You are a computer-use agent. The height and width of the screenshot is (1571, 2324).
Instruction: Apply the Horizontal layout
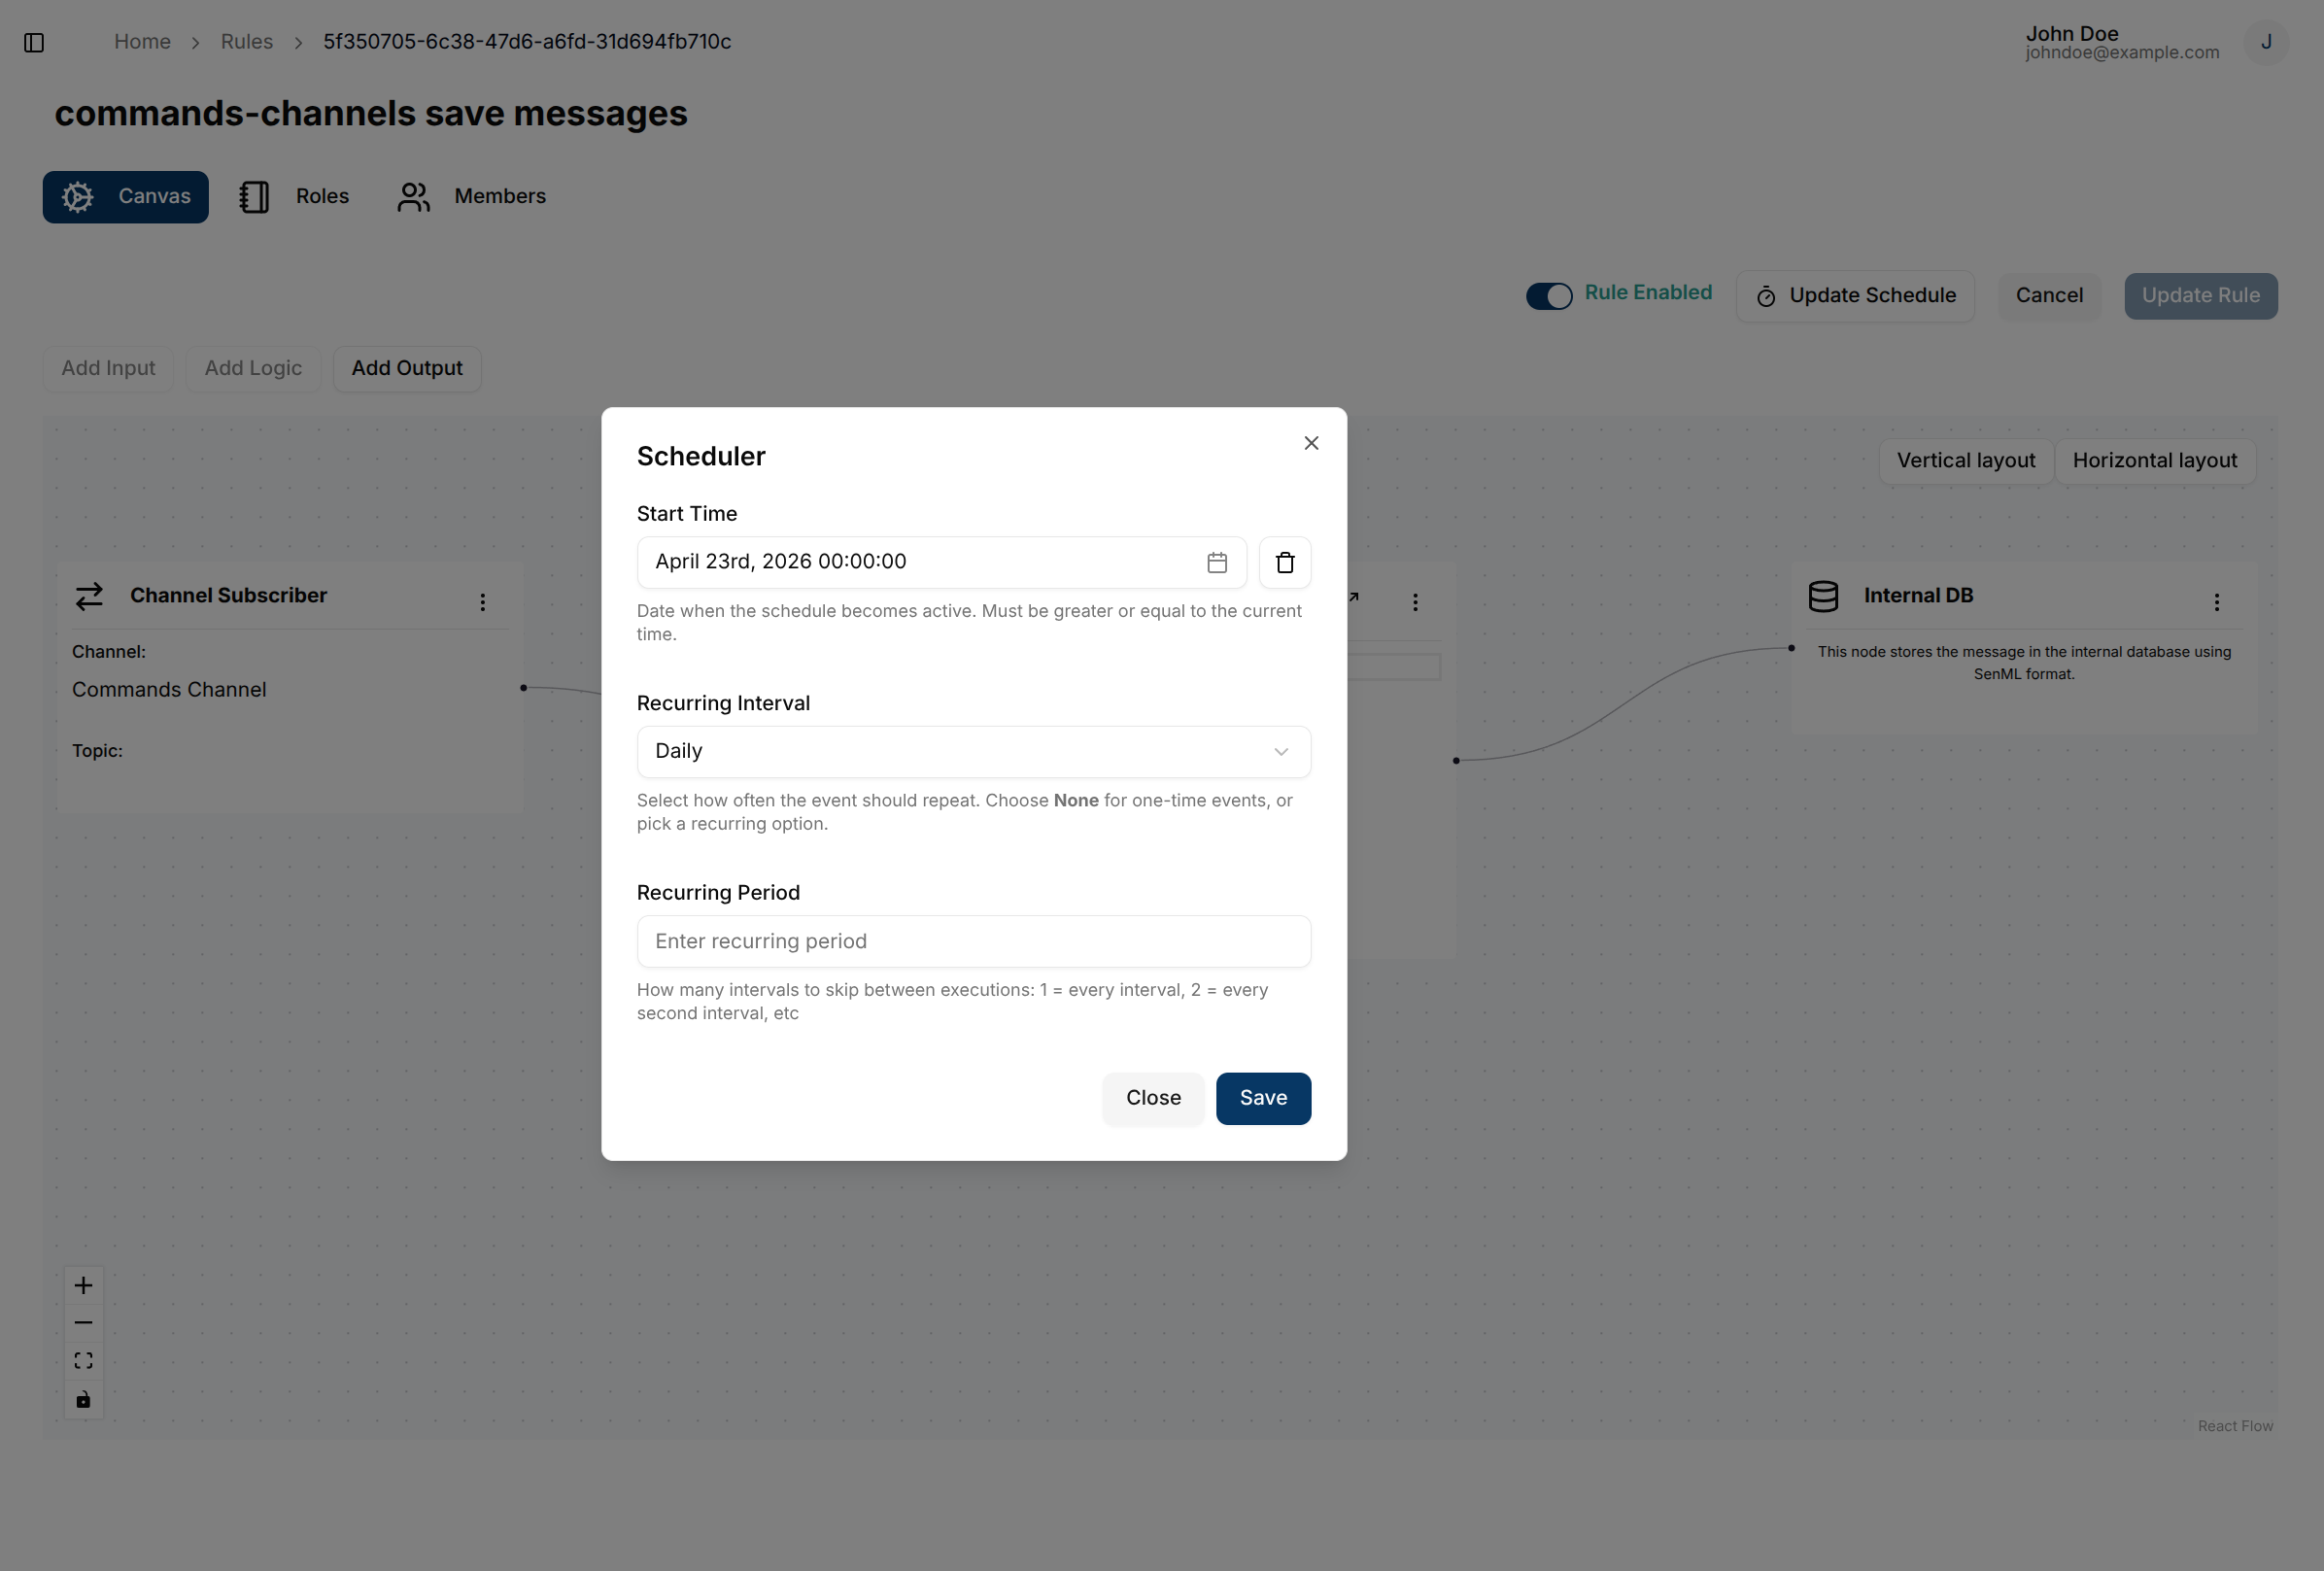(x=2154, y=461)
